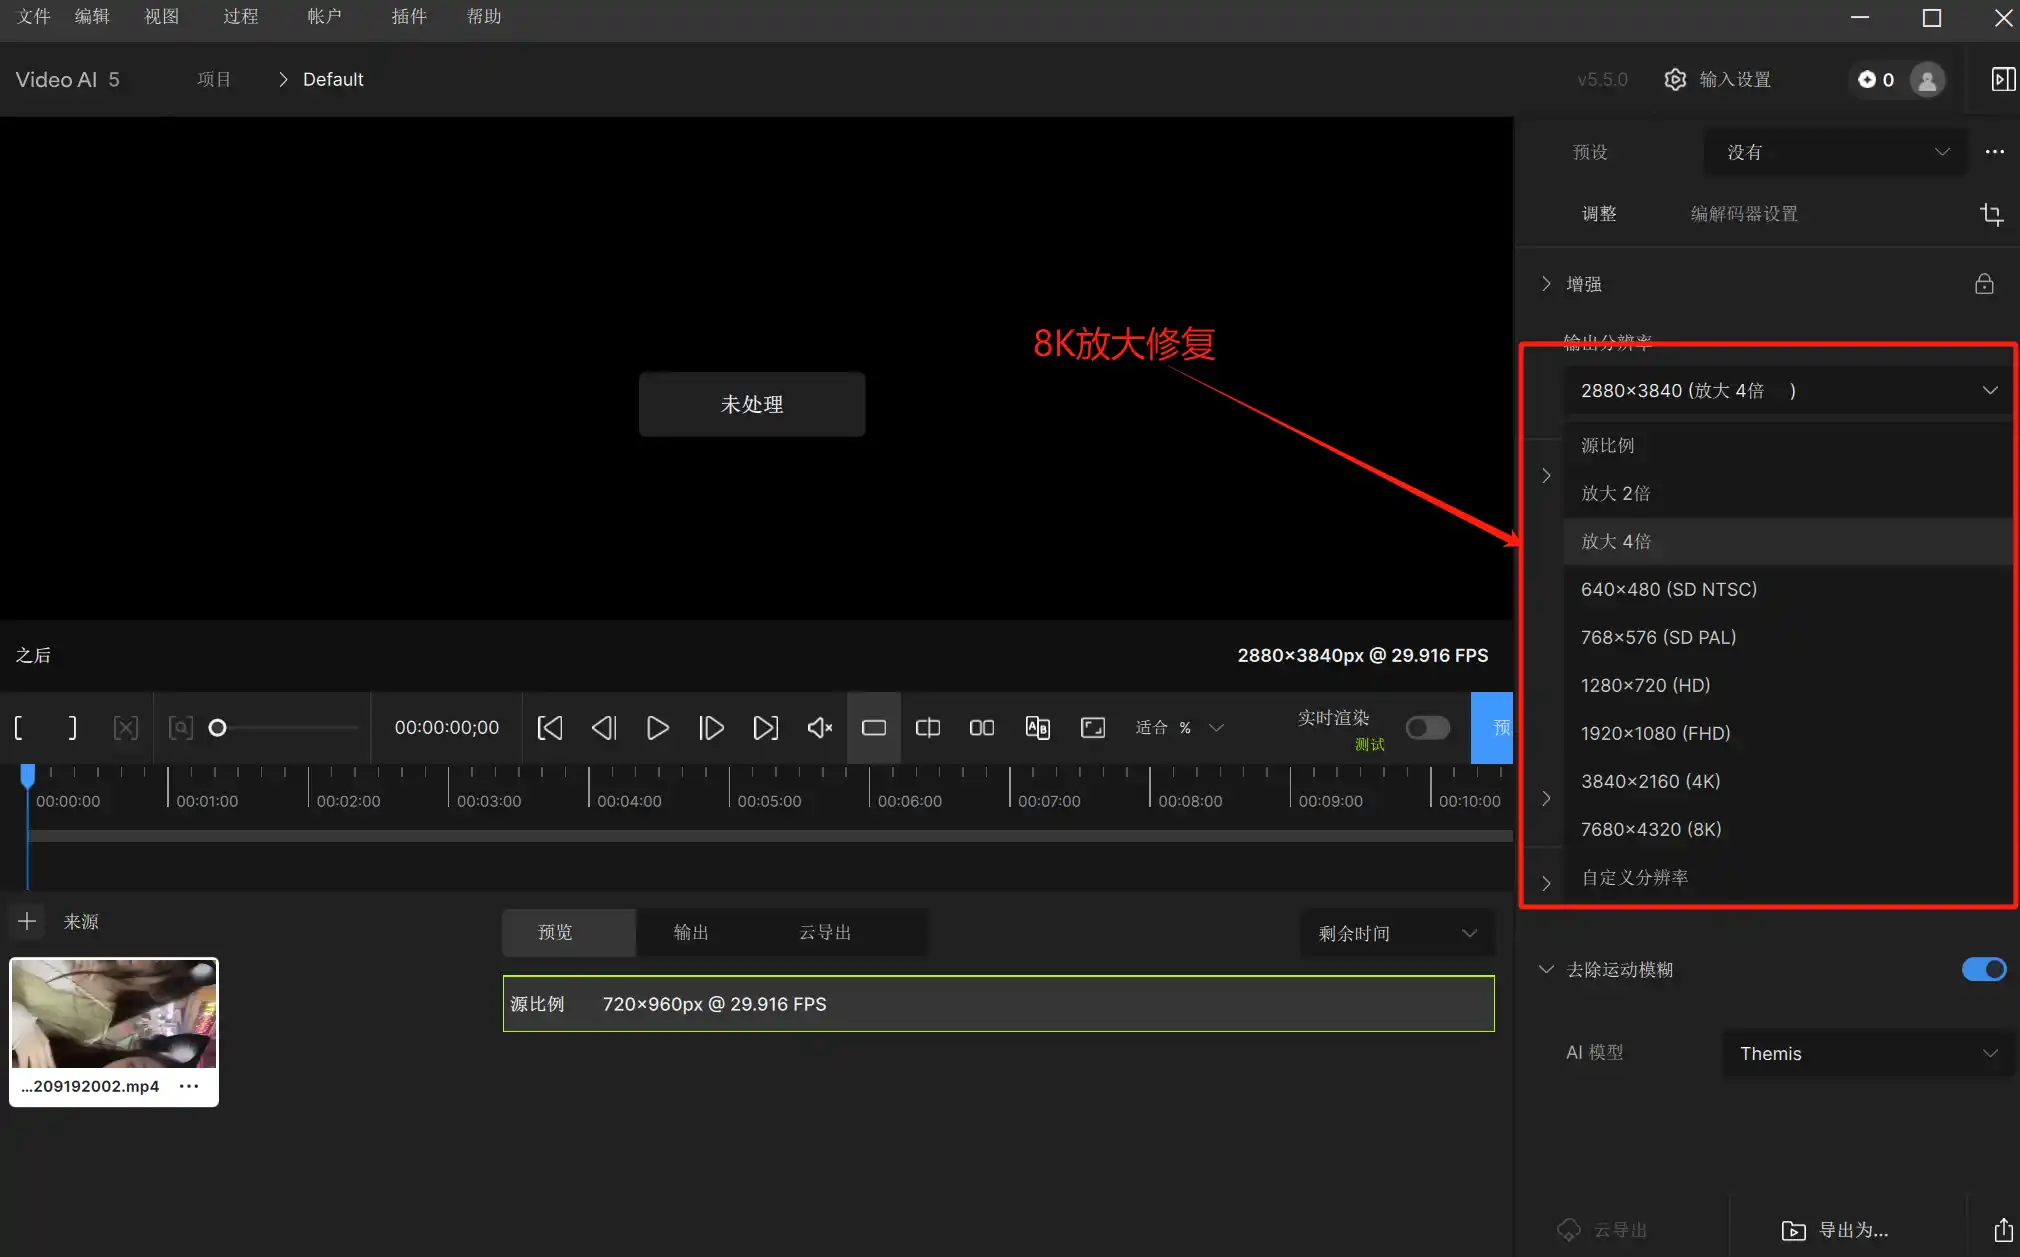Switch to 编解码器设置 tab
This screenshot has height=1257, width=2020.
click(x=1744, y=214)
